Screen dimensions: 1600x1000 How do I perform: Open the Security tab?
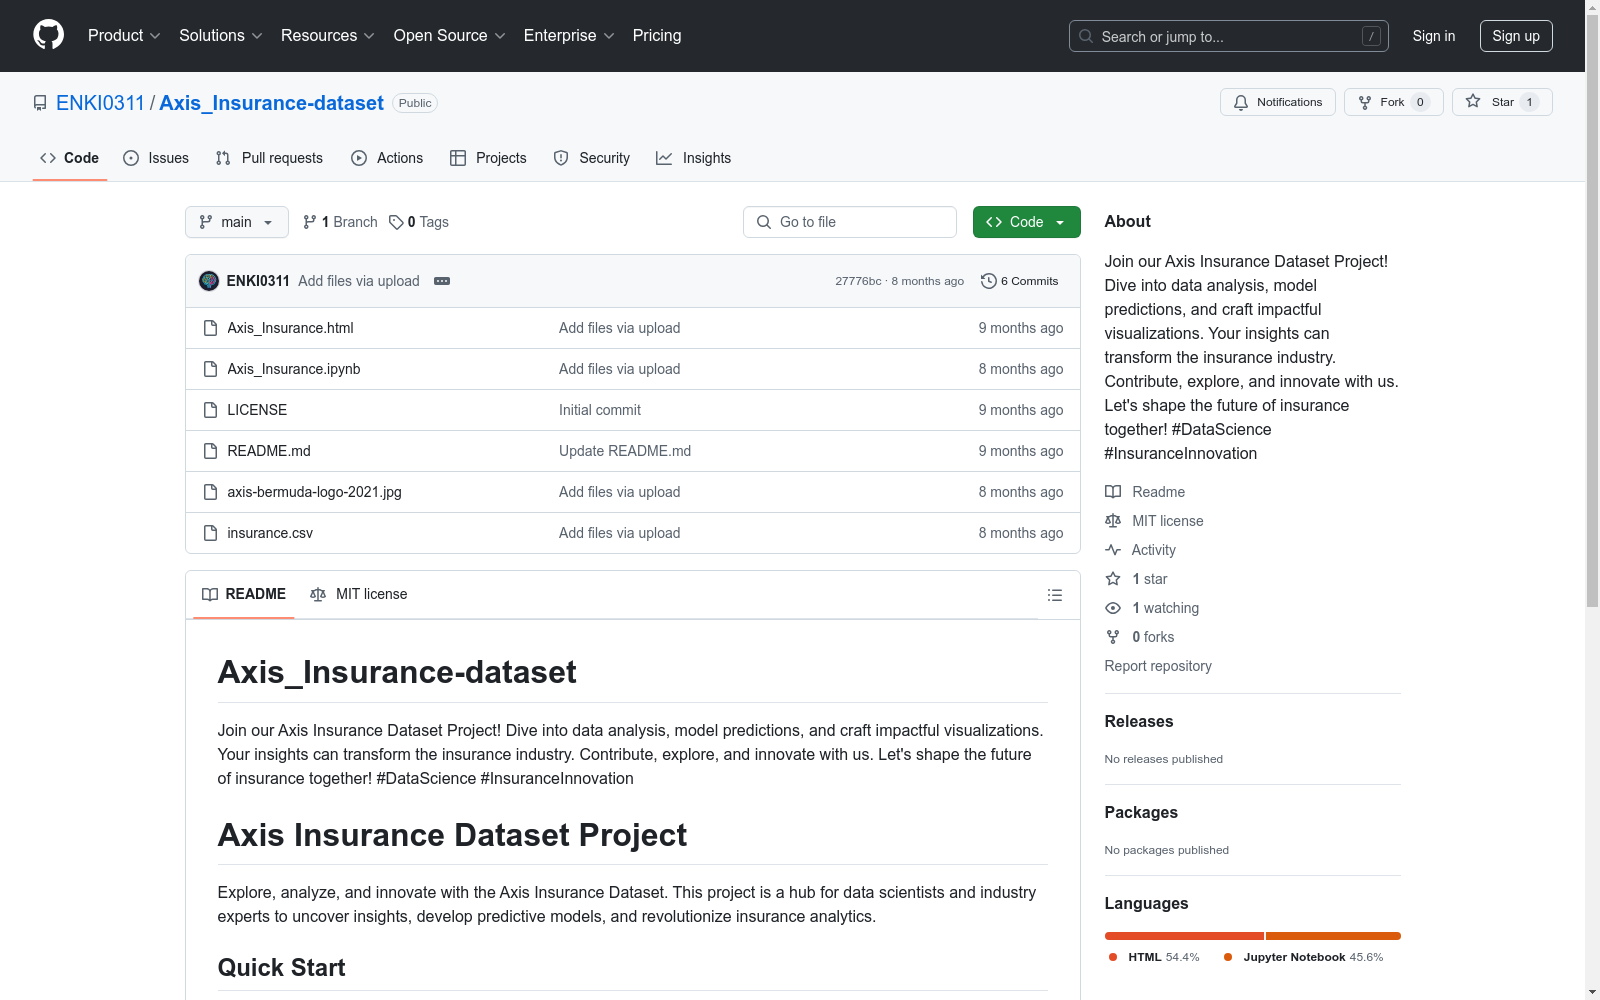click(x=592, y=158)
